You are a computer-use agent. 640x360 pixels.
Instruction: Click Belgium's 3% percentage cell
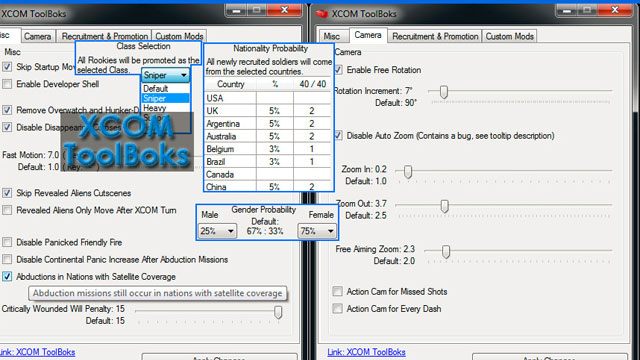(275, 149)
